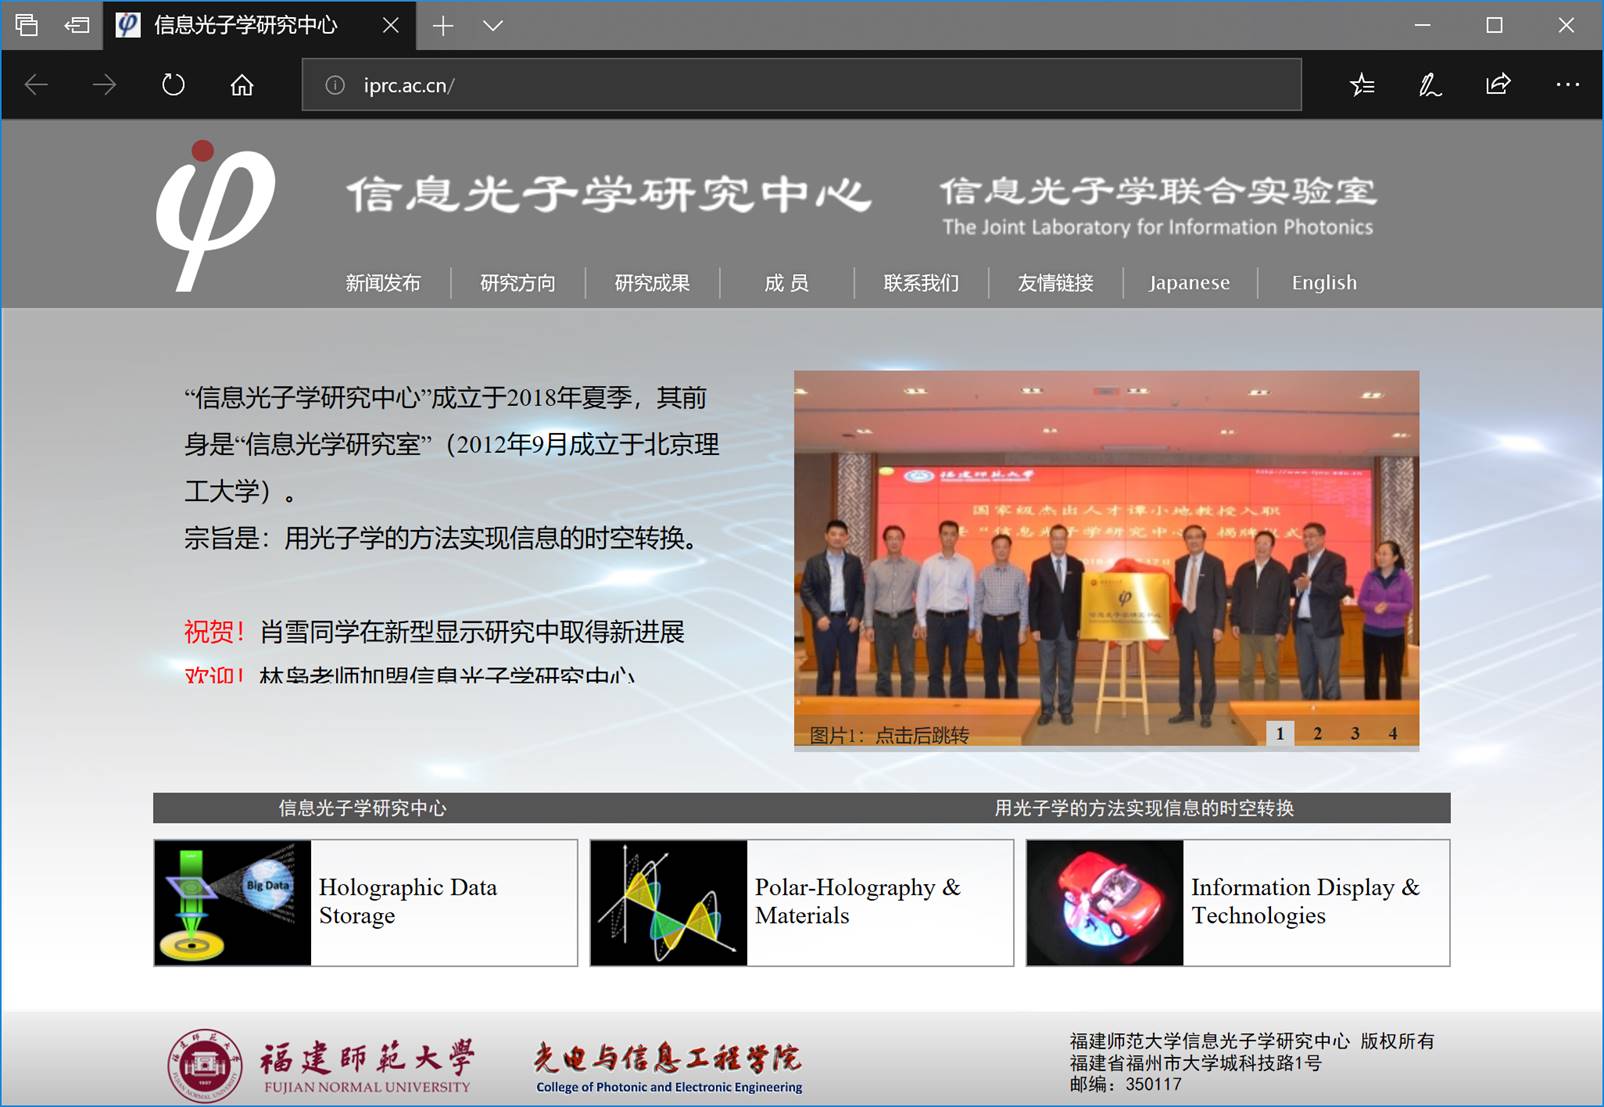1604x1107 pixels.
Task: Minimize the browser window
Action: point(1423,25)
